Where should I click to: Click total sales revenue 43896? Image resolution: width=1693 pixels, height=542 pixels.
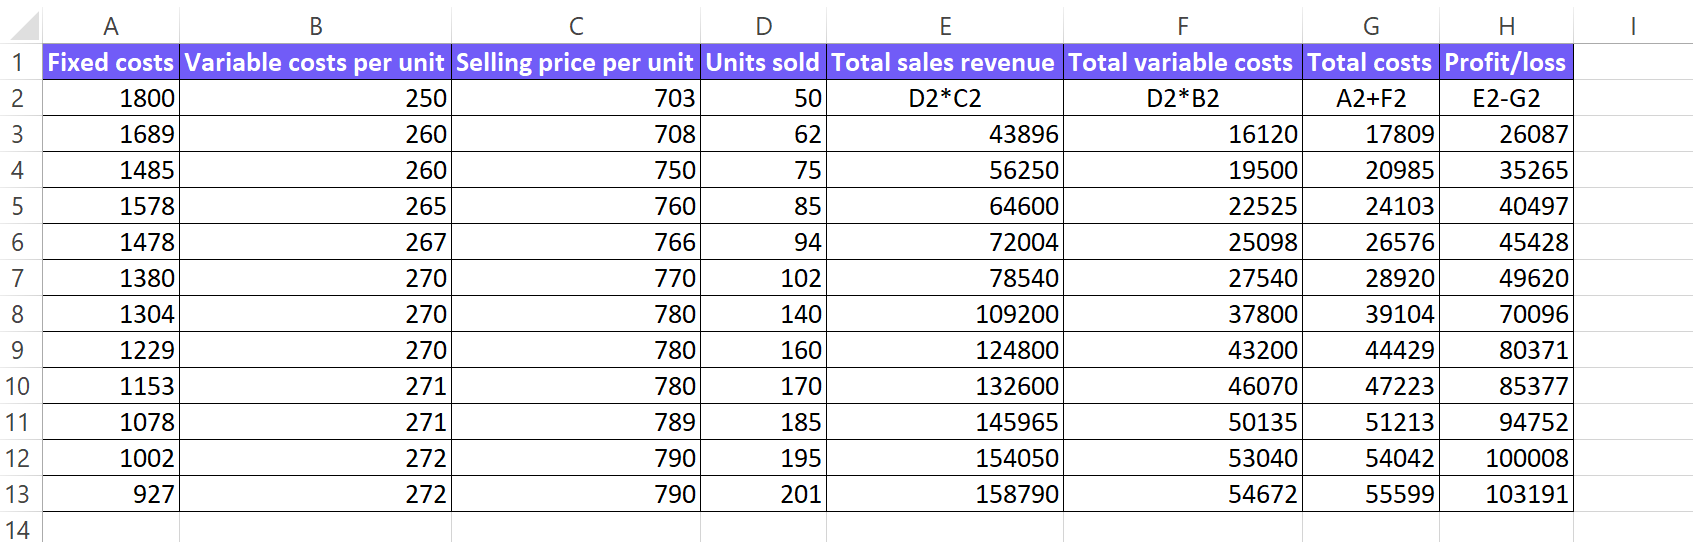(945, 134)
